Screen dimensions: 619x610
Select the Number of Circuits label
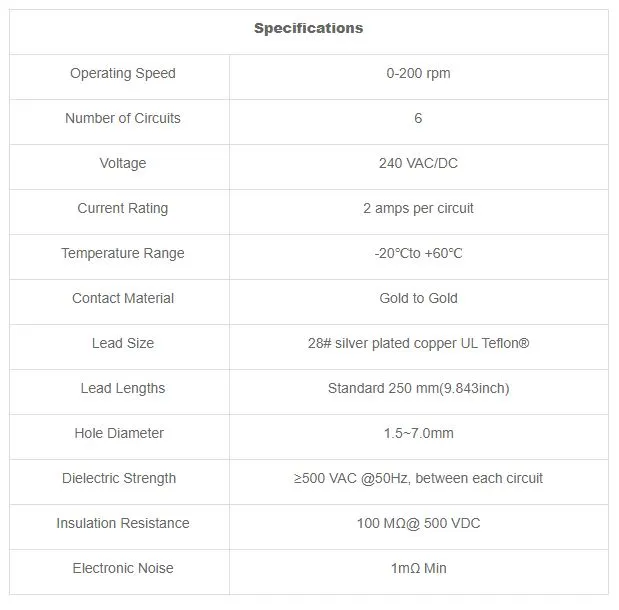123,118
